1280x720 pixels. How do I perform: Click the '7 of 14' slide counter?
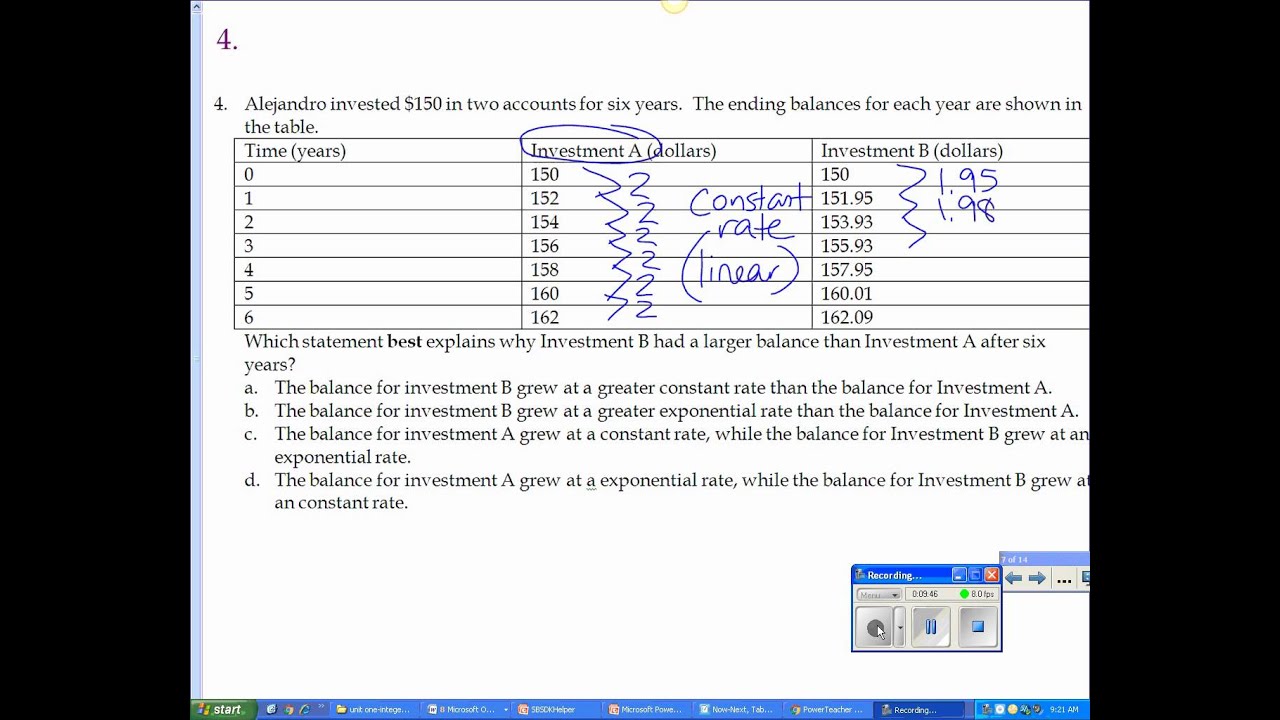1015,560
